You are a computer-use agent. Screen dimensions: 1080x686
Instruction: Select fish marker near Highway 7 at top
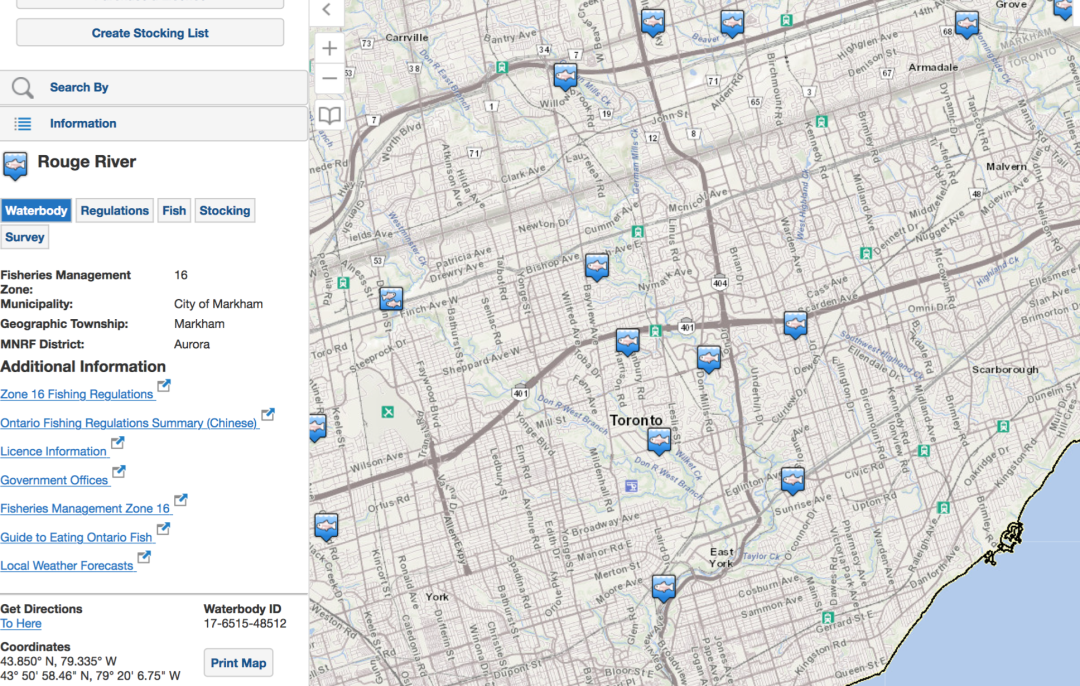click(x=565, y=76)
